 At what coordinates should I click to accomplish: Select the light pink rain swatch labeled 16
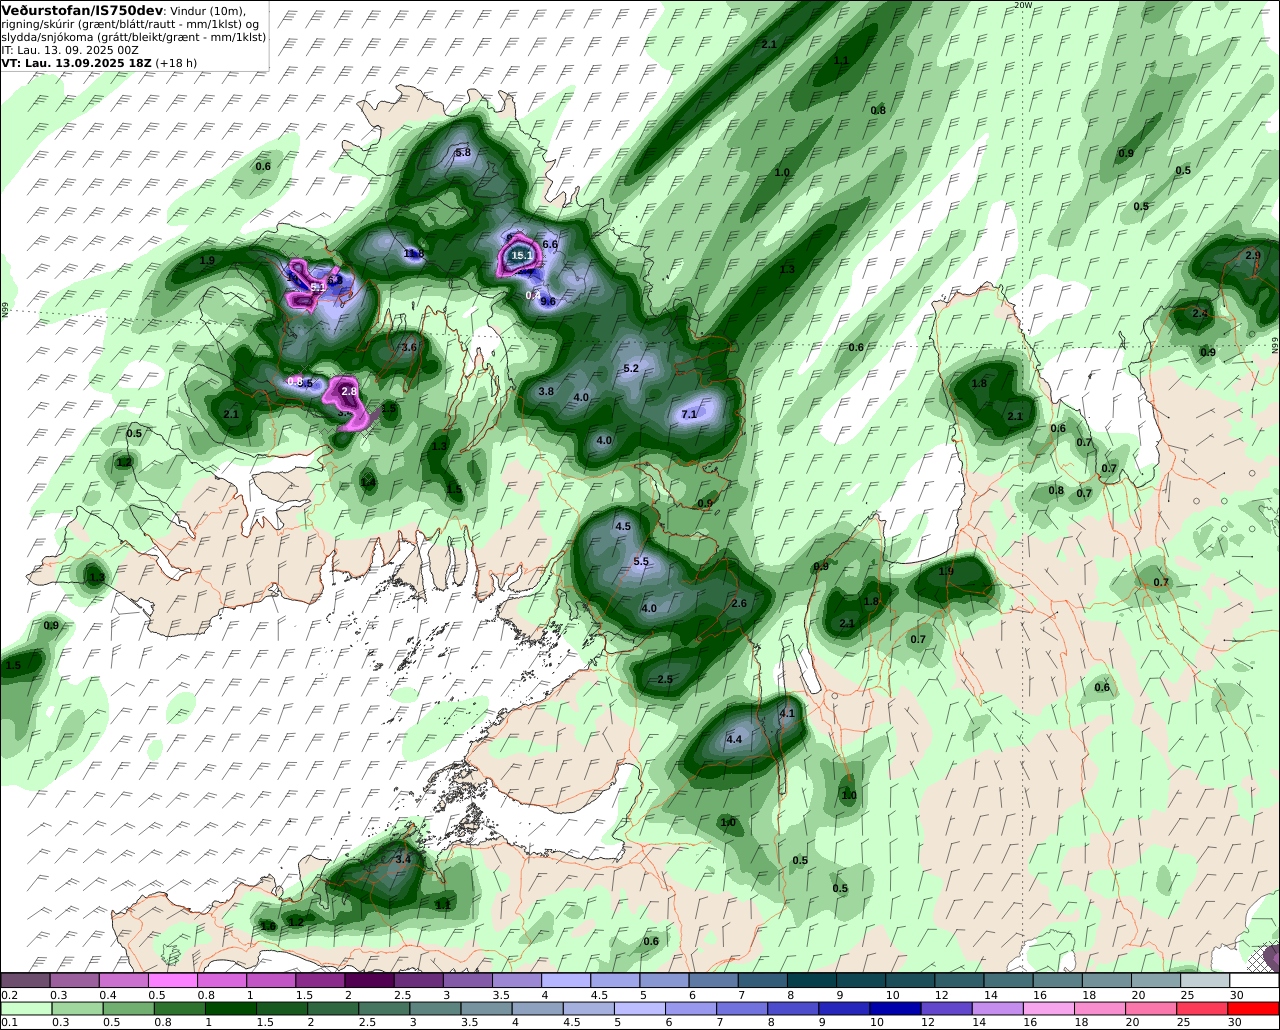[x=1048, y=1009]
